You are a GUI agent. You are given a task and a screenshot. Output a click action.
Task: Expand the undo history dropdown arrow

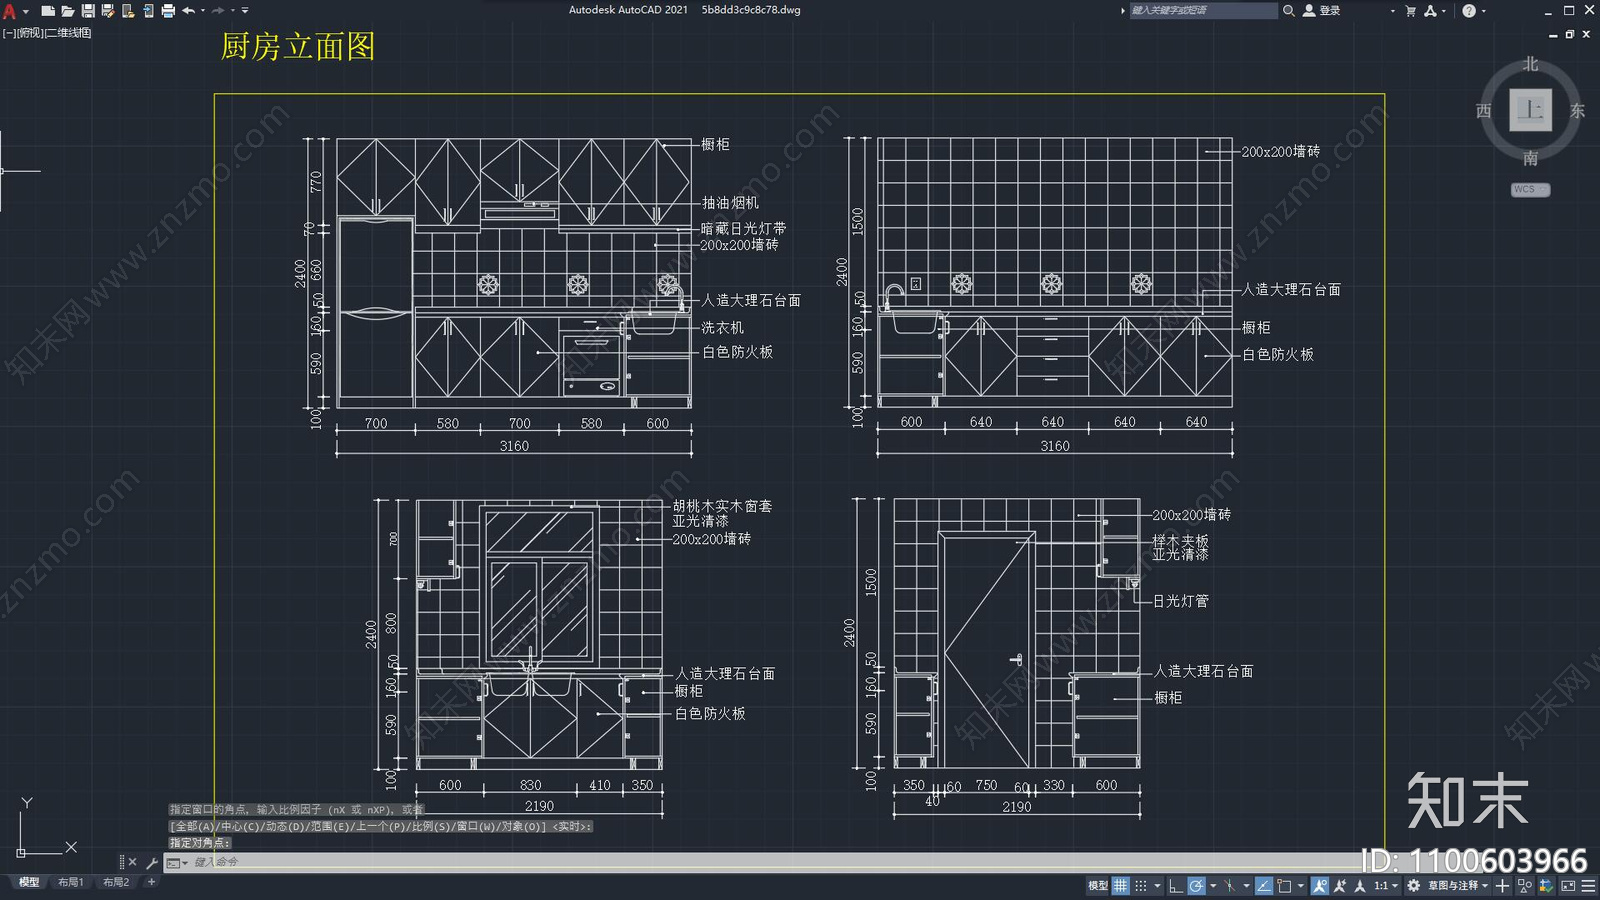coord(203,11)
